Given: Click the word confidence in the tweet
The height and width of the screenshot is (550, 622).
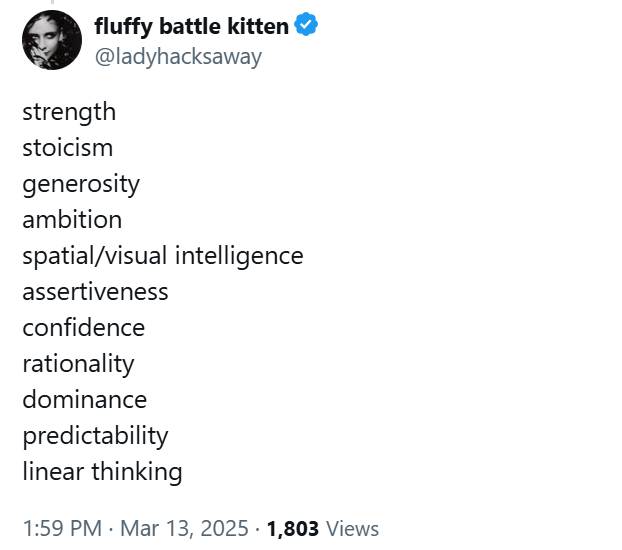Looking at the screenshot, I should (x=84, y=328).
